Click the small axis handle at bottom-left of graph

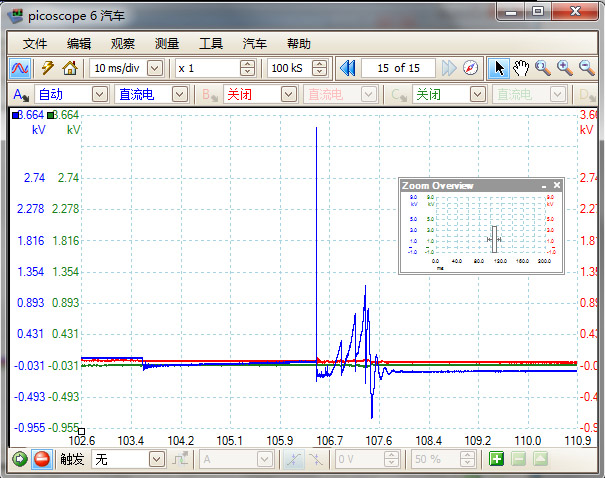pyautogui.click(x=81, y=431)
